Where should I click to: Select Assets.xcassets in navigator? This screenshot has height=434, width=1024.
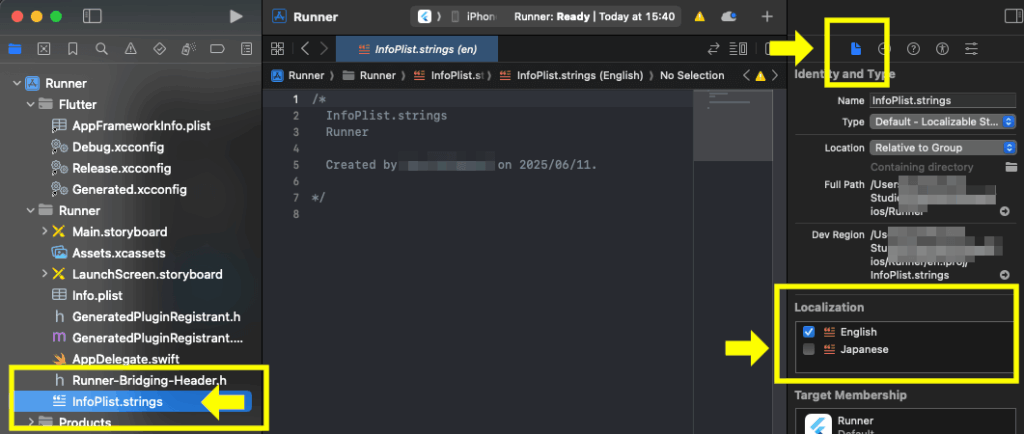click(118, 253)
